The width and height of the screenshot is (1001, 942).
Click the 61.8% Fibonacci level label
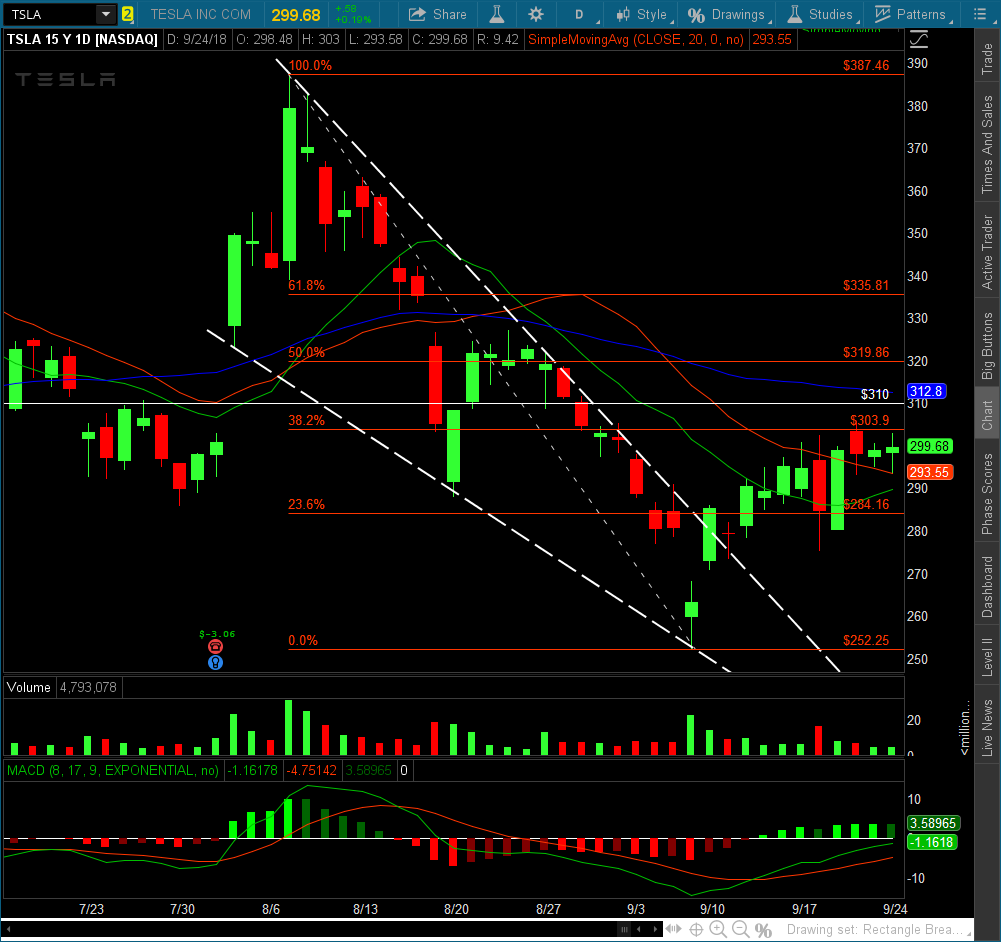point(306,285)
